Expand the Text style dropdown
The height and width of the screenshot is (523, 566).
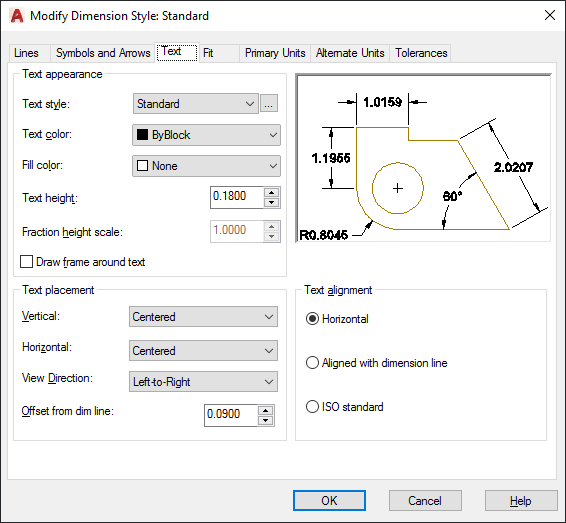(x=196, y=104)
